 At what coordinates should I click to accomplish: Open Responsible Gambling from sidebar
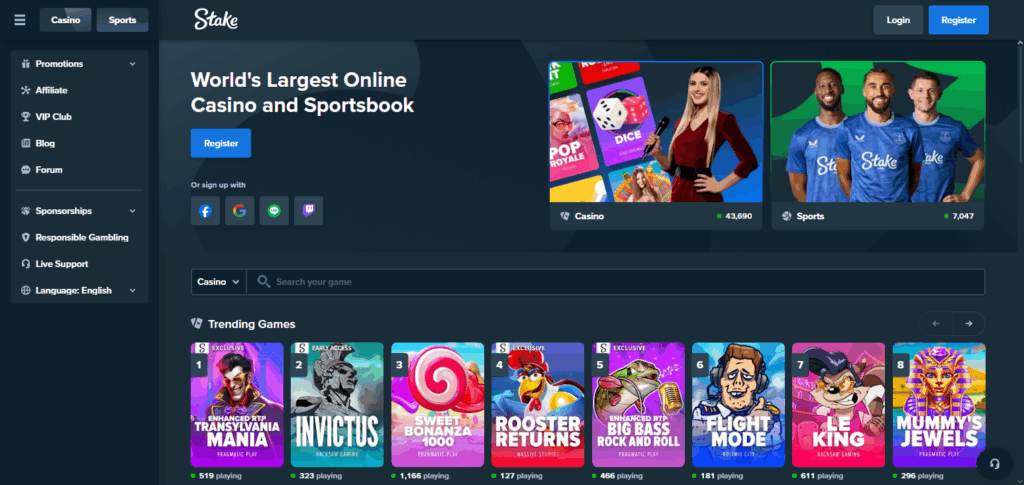pos(80,238)
